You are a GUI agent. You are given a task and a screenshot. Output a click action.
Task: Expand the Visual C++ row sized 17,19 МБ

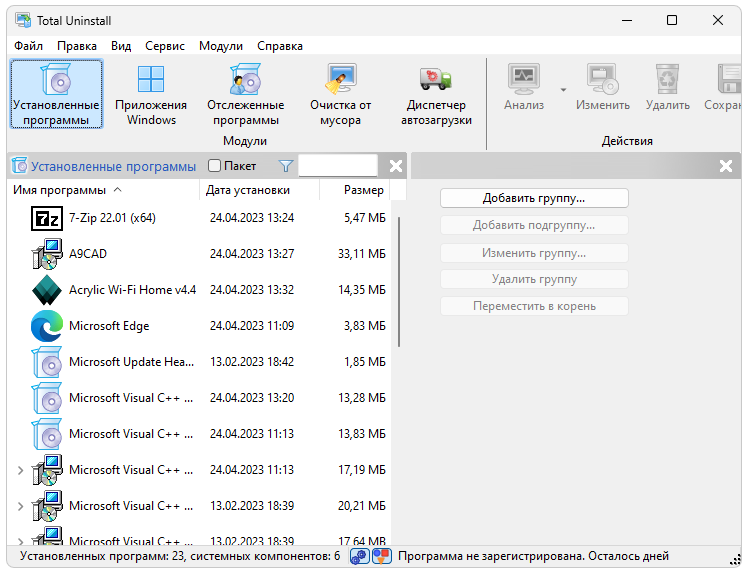(x=20, y=470)
